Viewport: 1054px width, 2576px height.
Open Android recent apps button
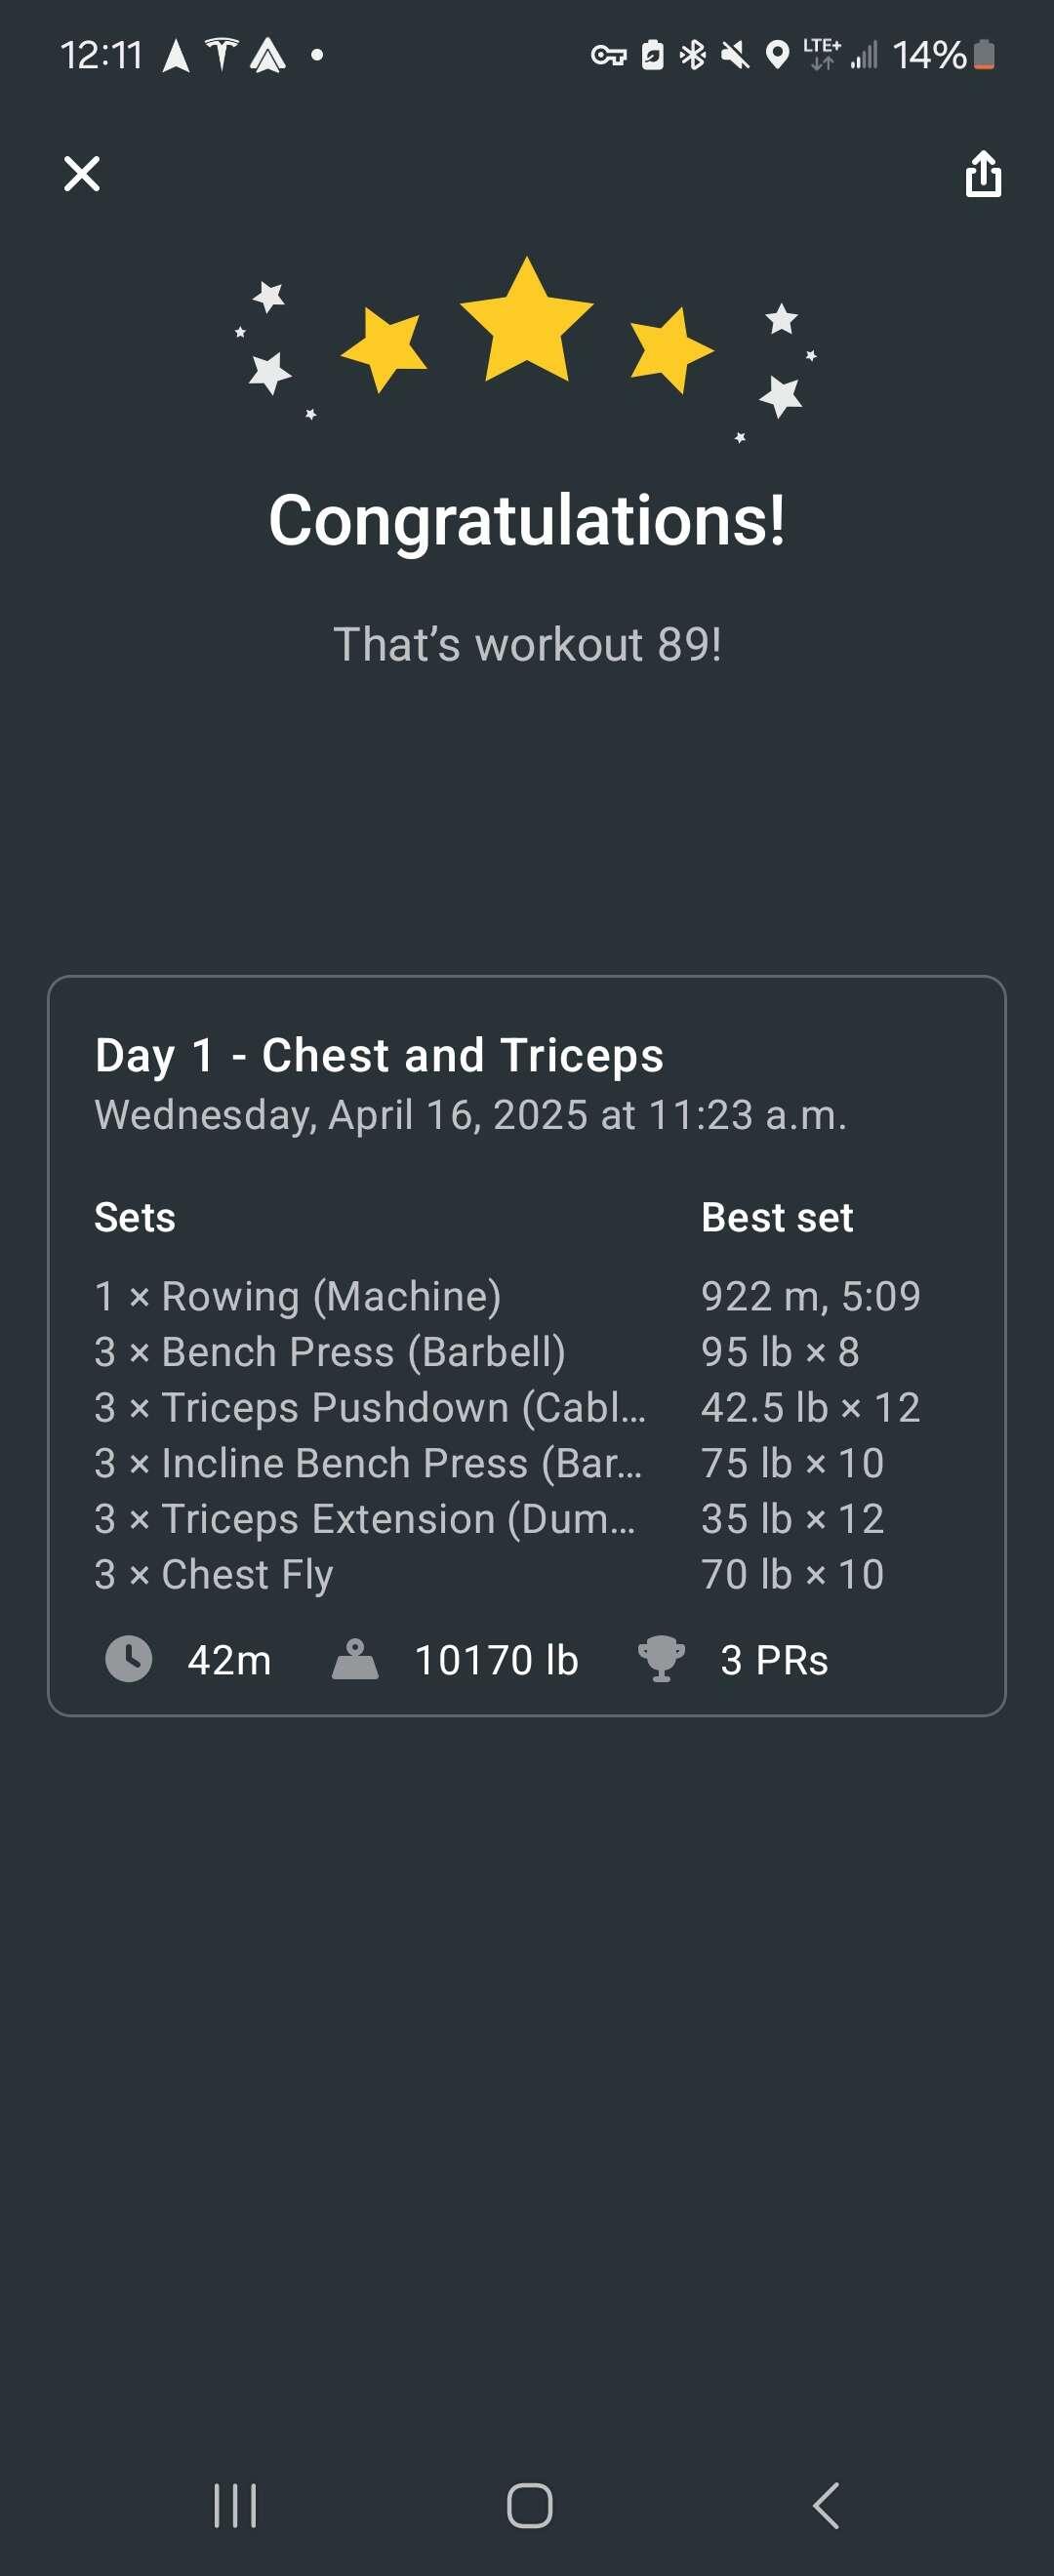point(236,2505)
